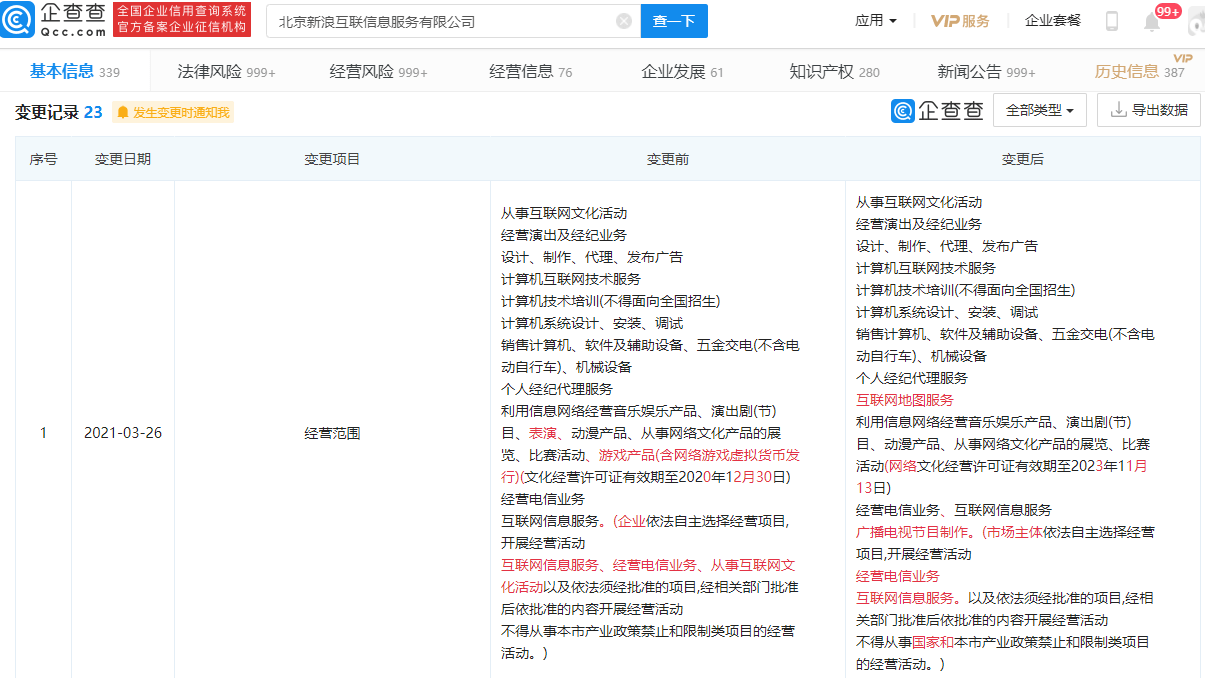This screenshot has width=1205, height=678.
Task: Switch to the 企业发展 tab
Action: tap(683, 72)
